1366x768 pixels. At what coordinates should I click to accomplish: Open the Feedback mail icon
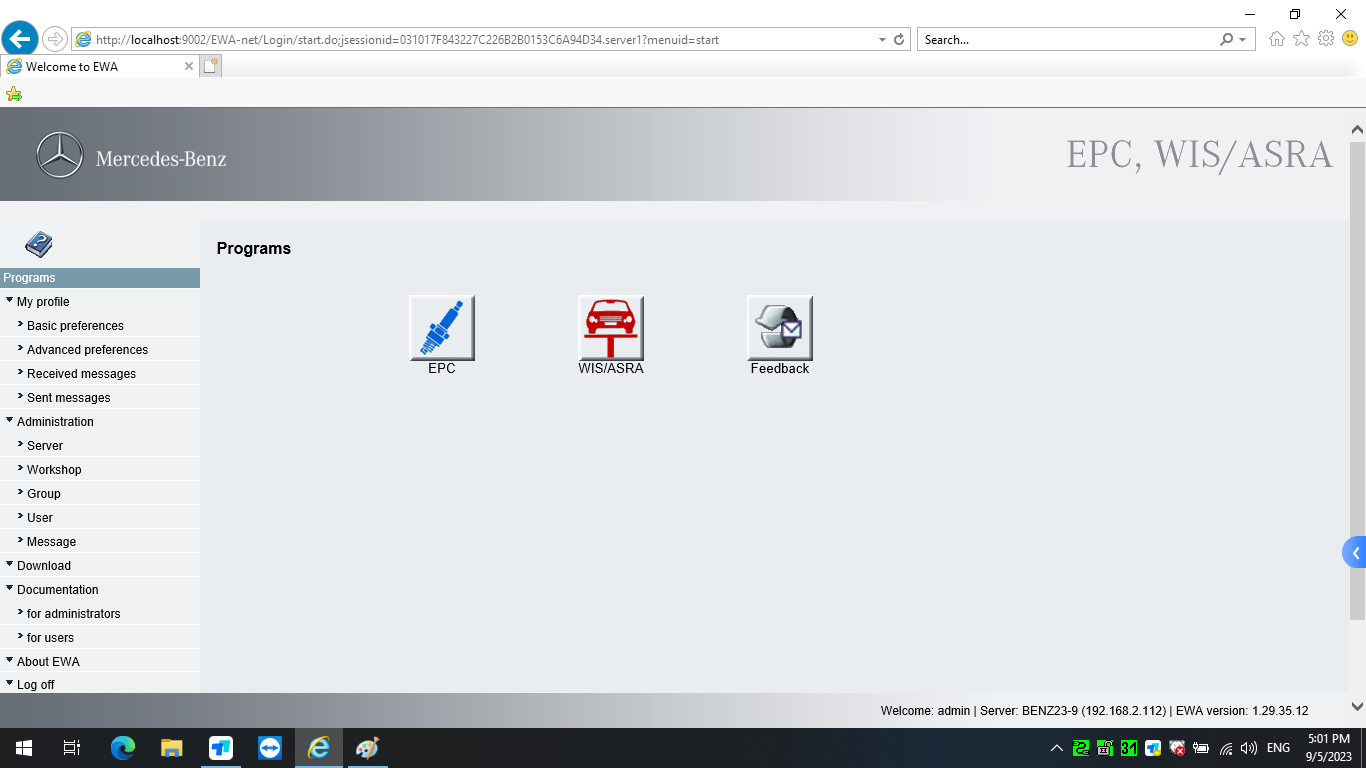pos(780,328)
